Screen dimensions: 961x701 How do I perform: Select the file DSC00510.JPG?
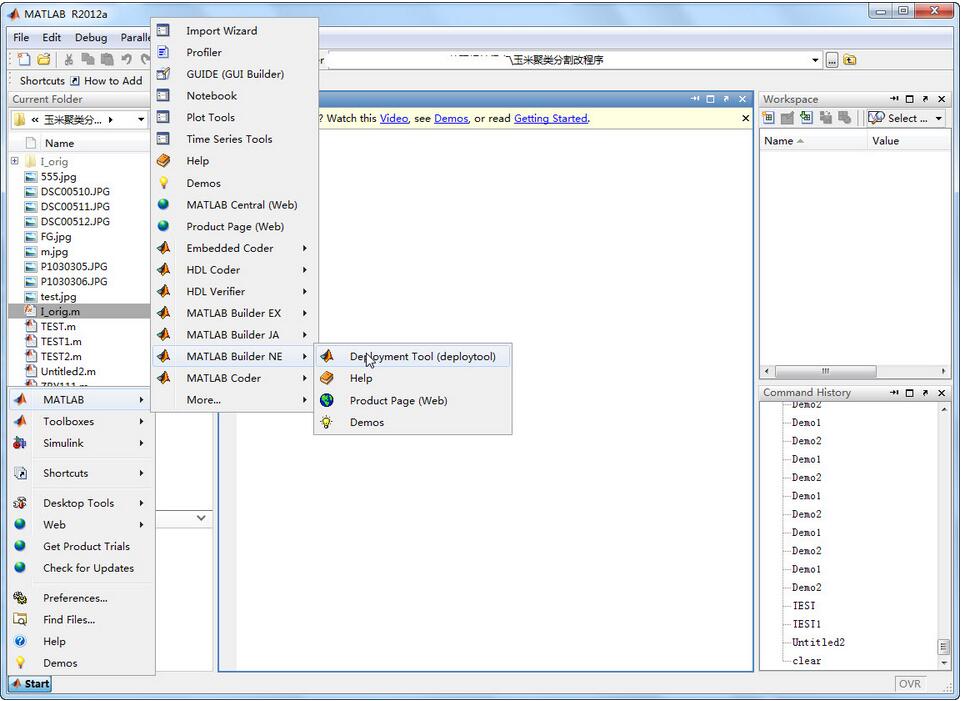pyautogui.click(x=75, y=191)
